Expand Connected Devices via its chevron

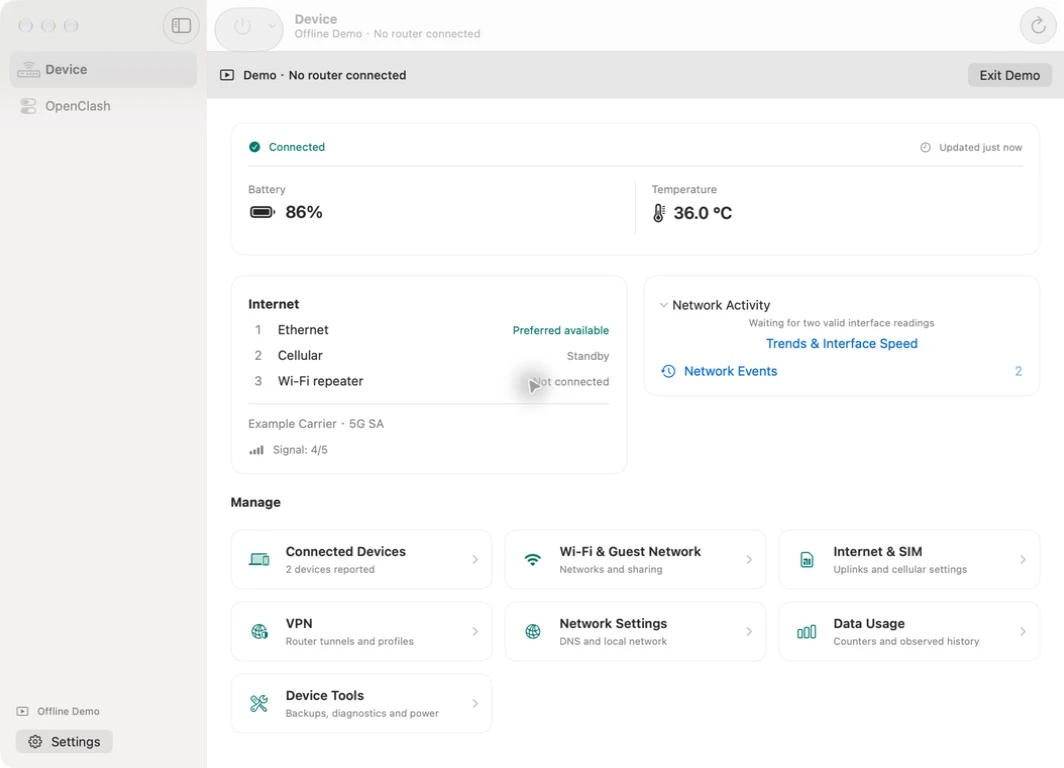pyautogui.click(x=475, y=560)
